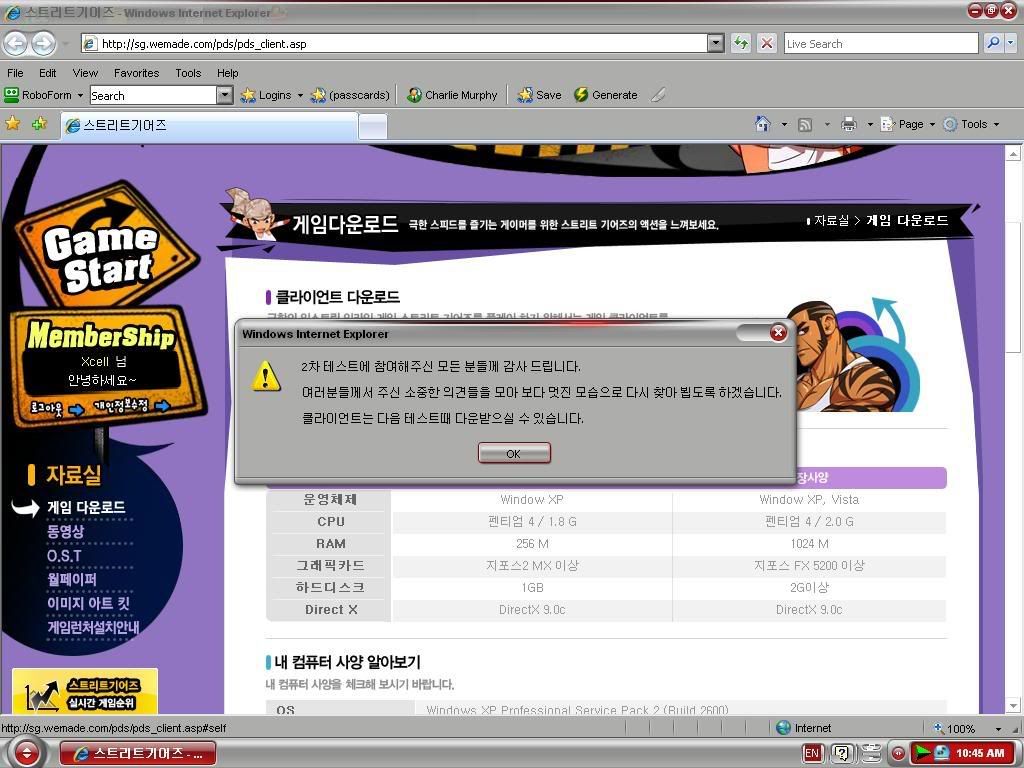
Task: Open the Tools menu in menu bar
Action: (188, 73)
